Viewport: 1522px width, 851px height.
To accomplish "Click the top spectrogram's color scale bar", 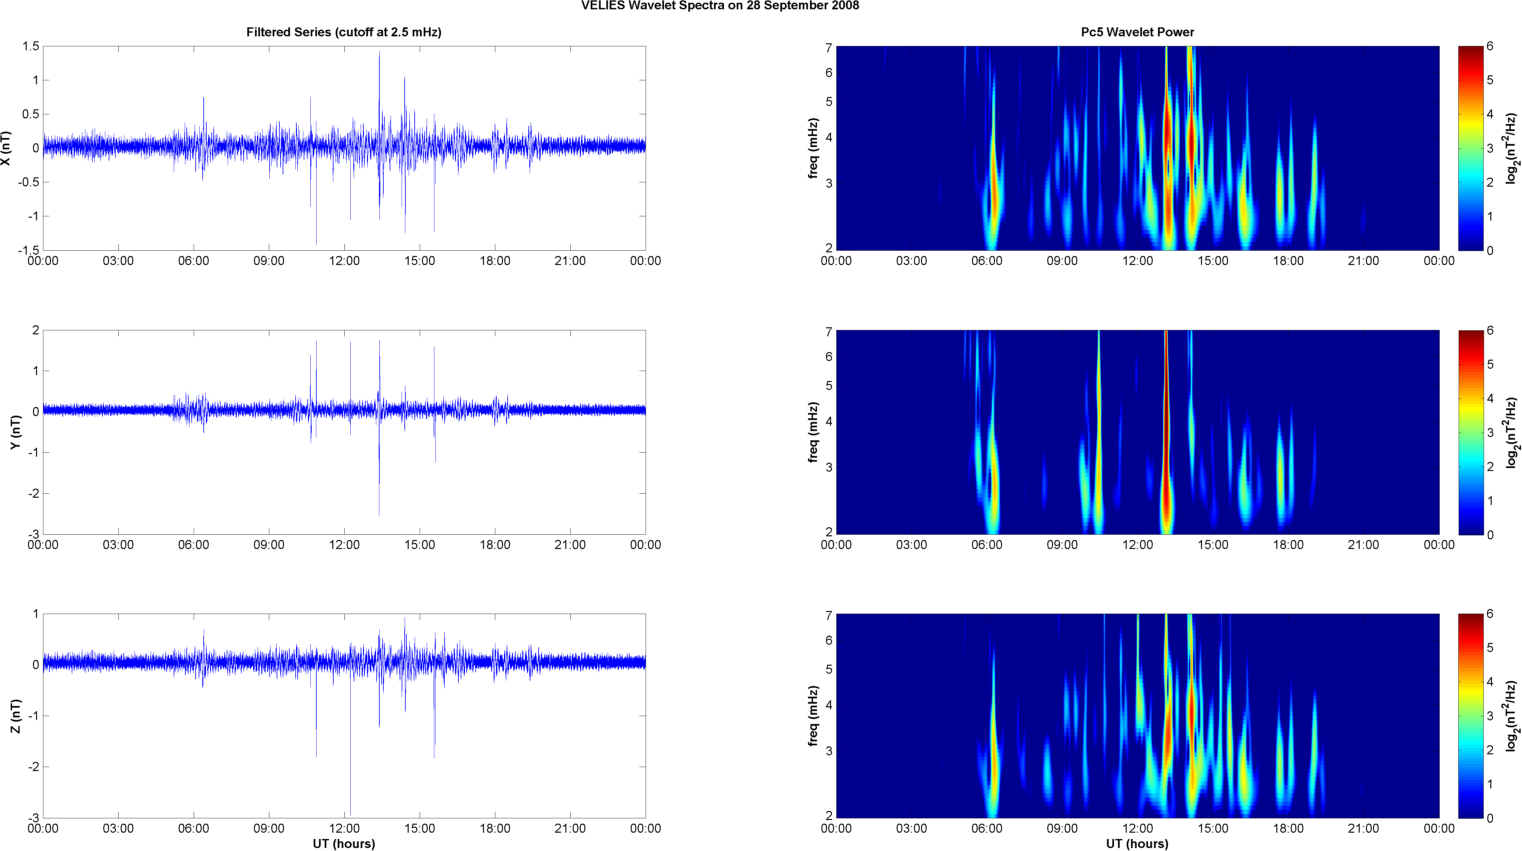I will pyautogui.click(x=1470, y=148).
